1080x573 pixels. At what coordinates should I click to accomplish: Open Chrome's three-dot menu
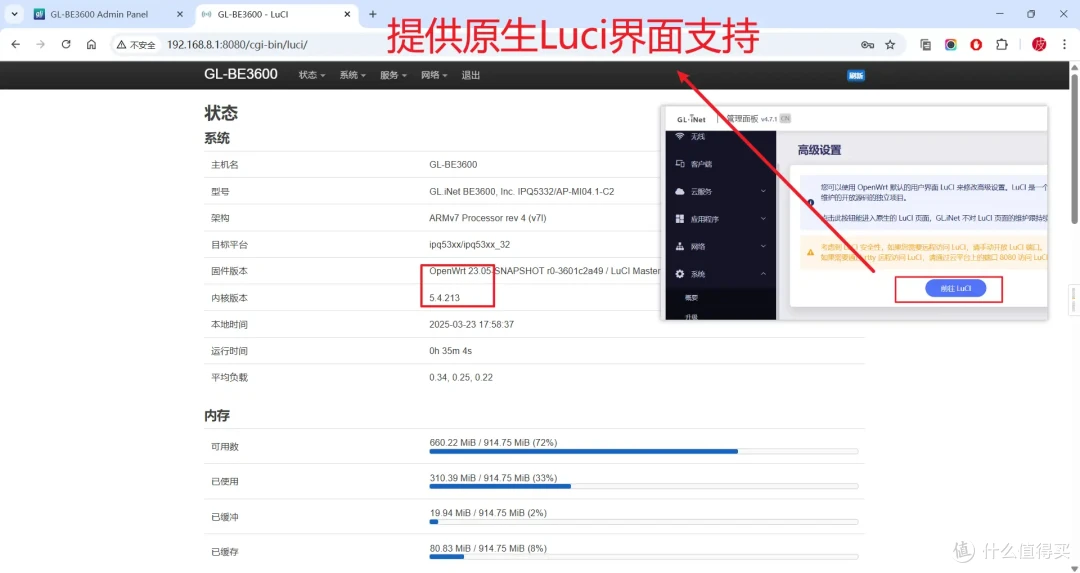click(1064, 45)
